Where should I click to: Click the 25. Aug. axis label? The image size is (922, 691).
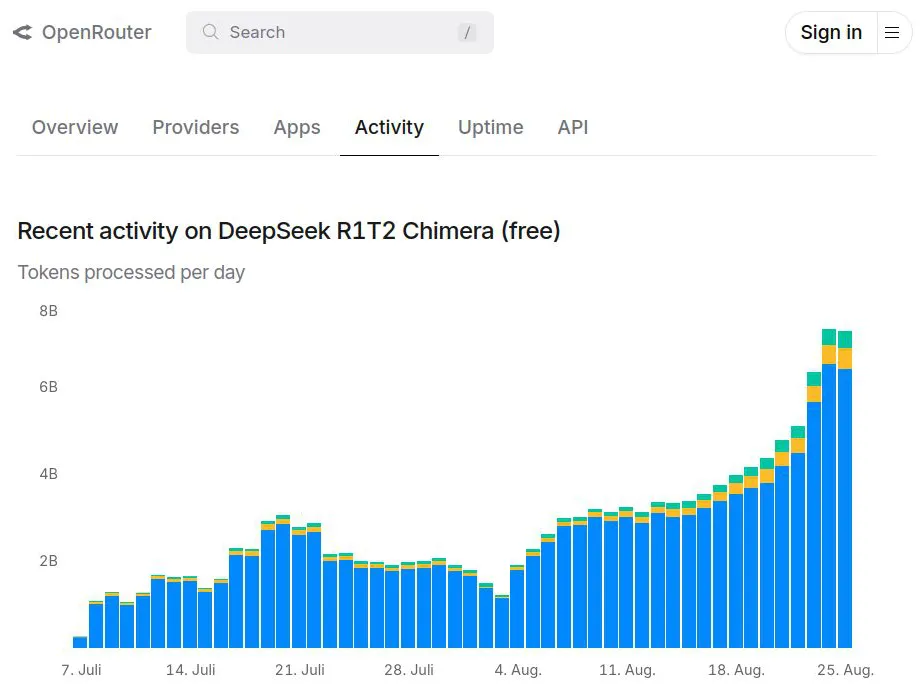tap(846, 670)
